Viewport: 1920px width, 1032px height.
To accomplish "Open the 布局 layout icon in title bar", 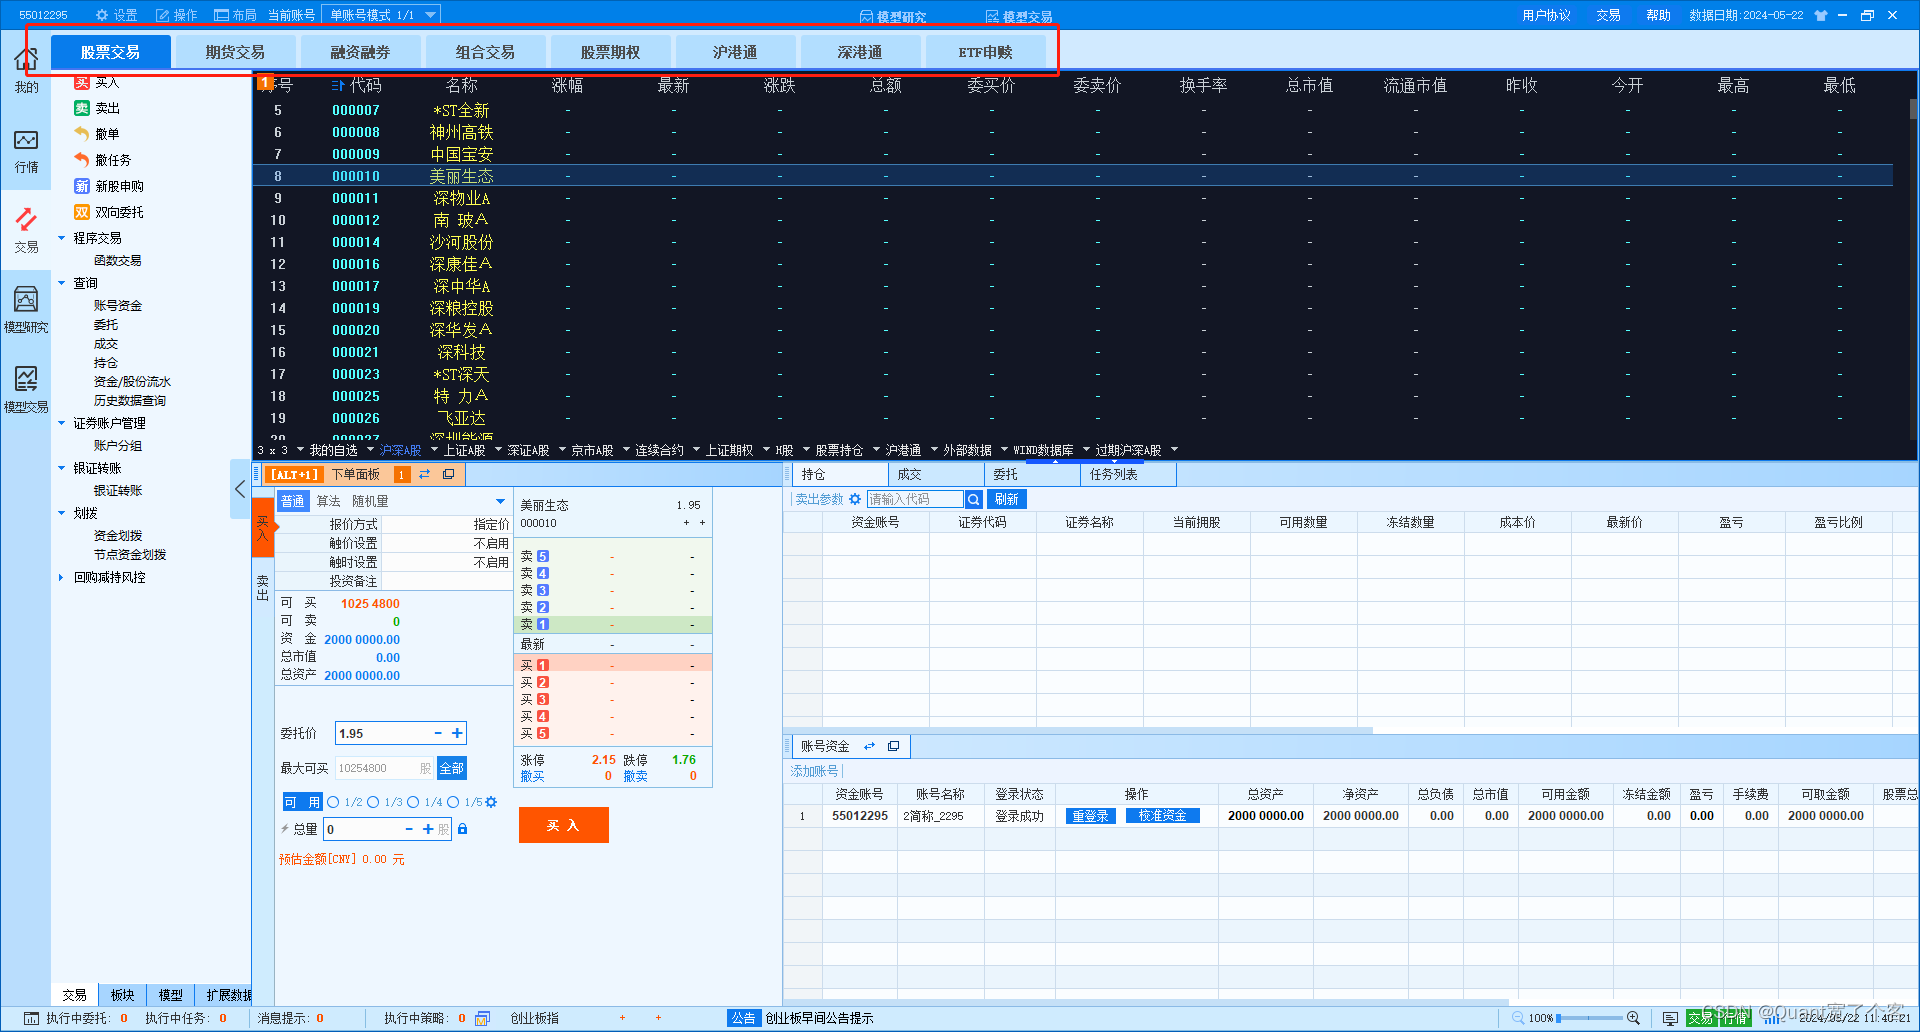I will click(x=235, y=15).
